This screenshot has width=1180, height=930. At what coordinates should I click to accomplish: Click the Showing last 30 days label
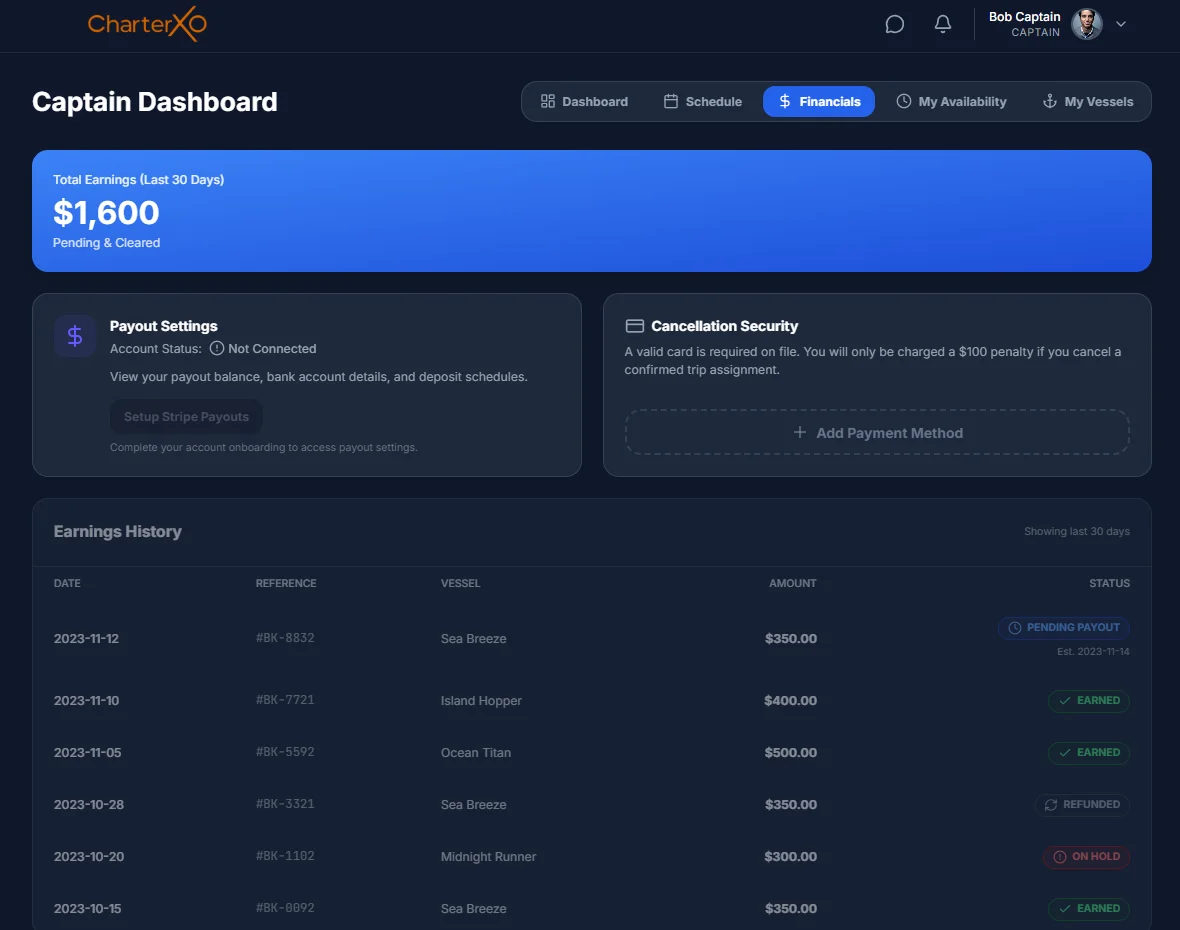click(1076, 531)
